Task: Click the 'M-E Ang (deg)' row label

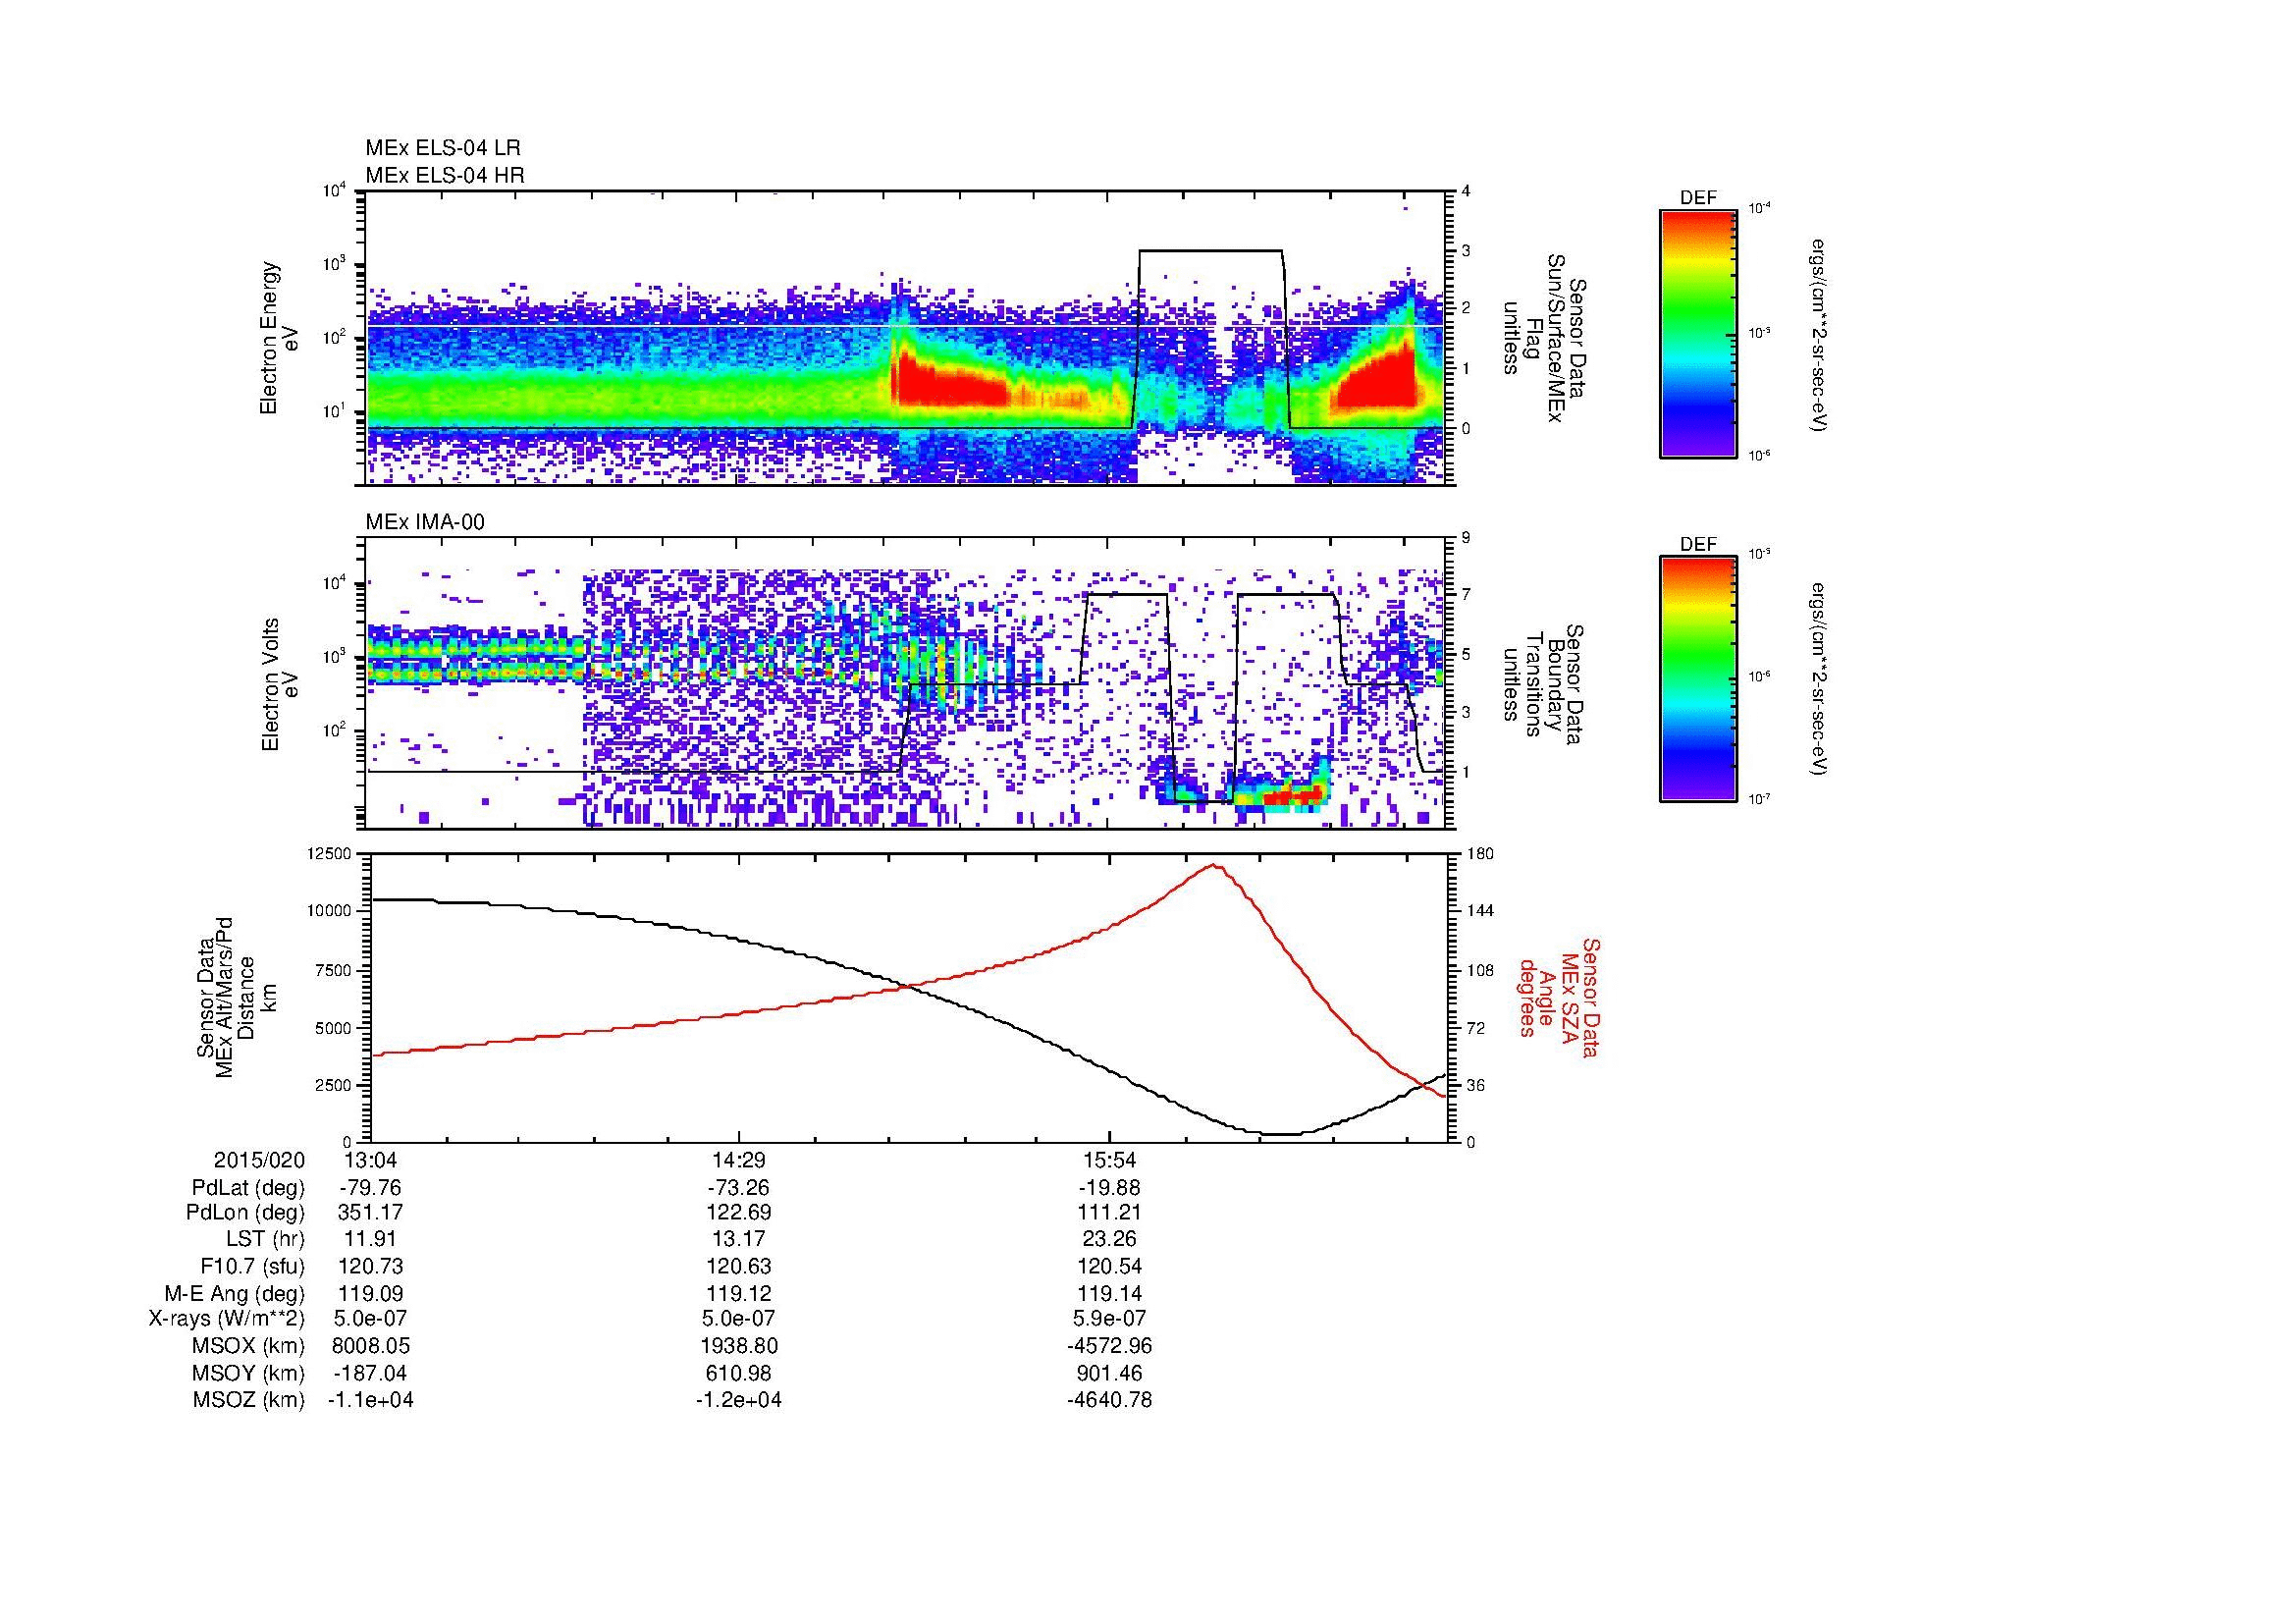Action: [234, 1293]
